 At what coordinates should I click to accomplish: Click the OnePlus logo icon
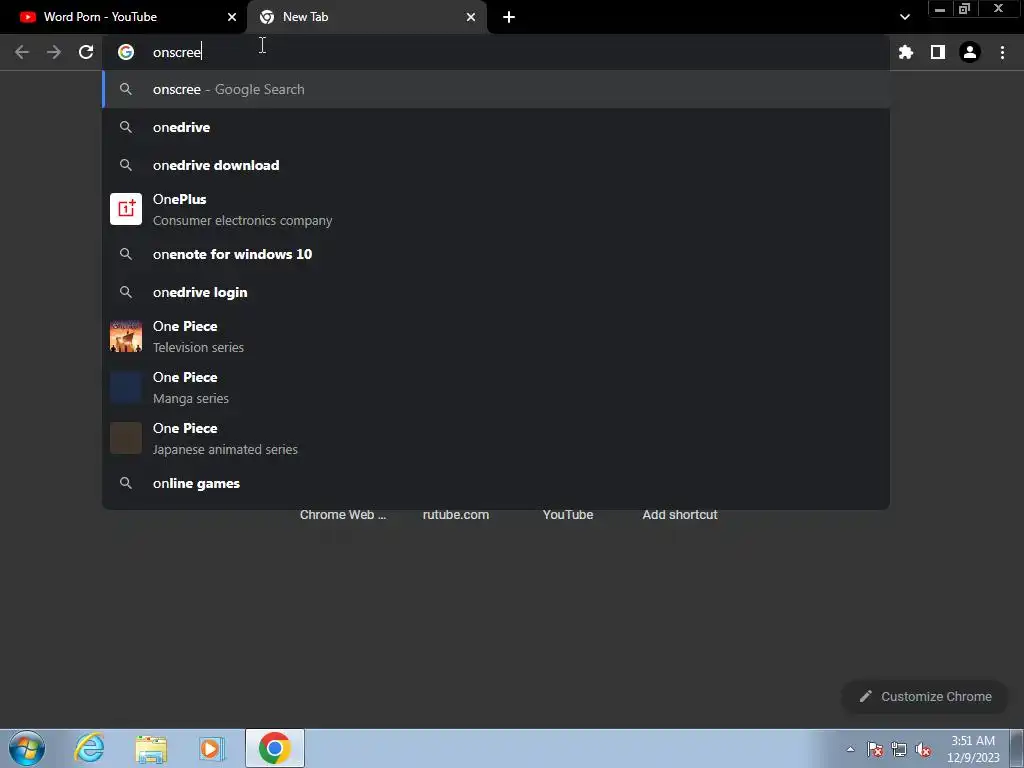[x=125, y=209]
